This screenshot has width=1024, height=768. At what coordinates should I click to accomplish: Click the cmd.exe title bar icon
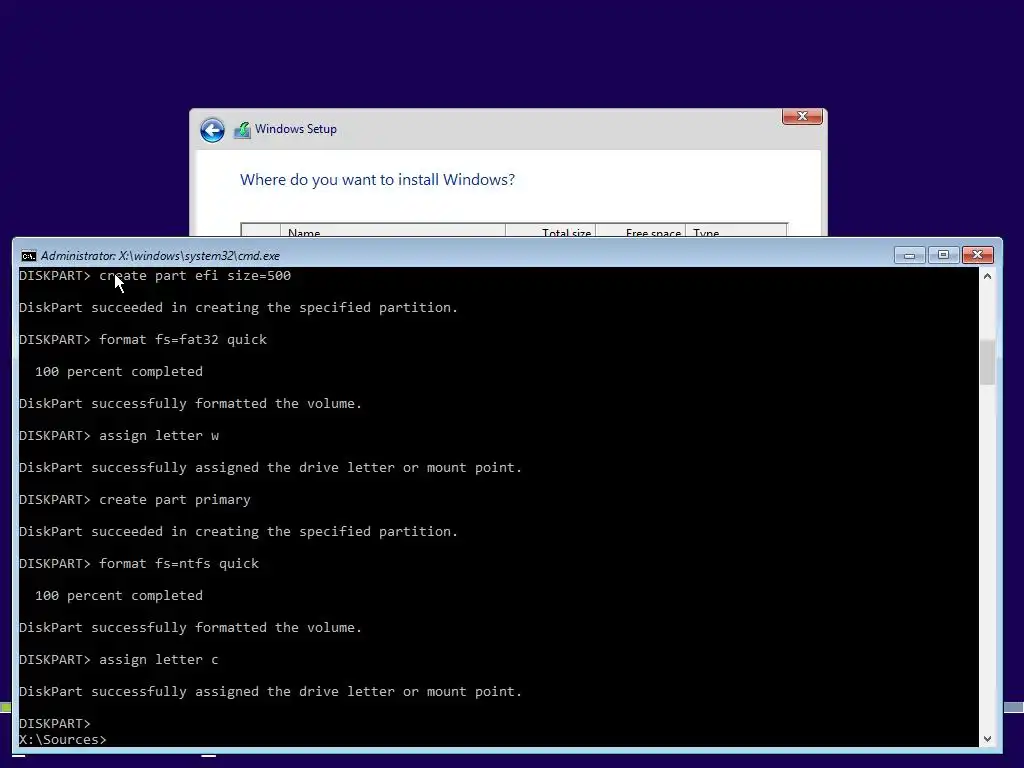(x=28, y=255)
